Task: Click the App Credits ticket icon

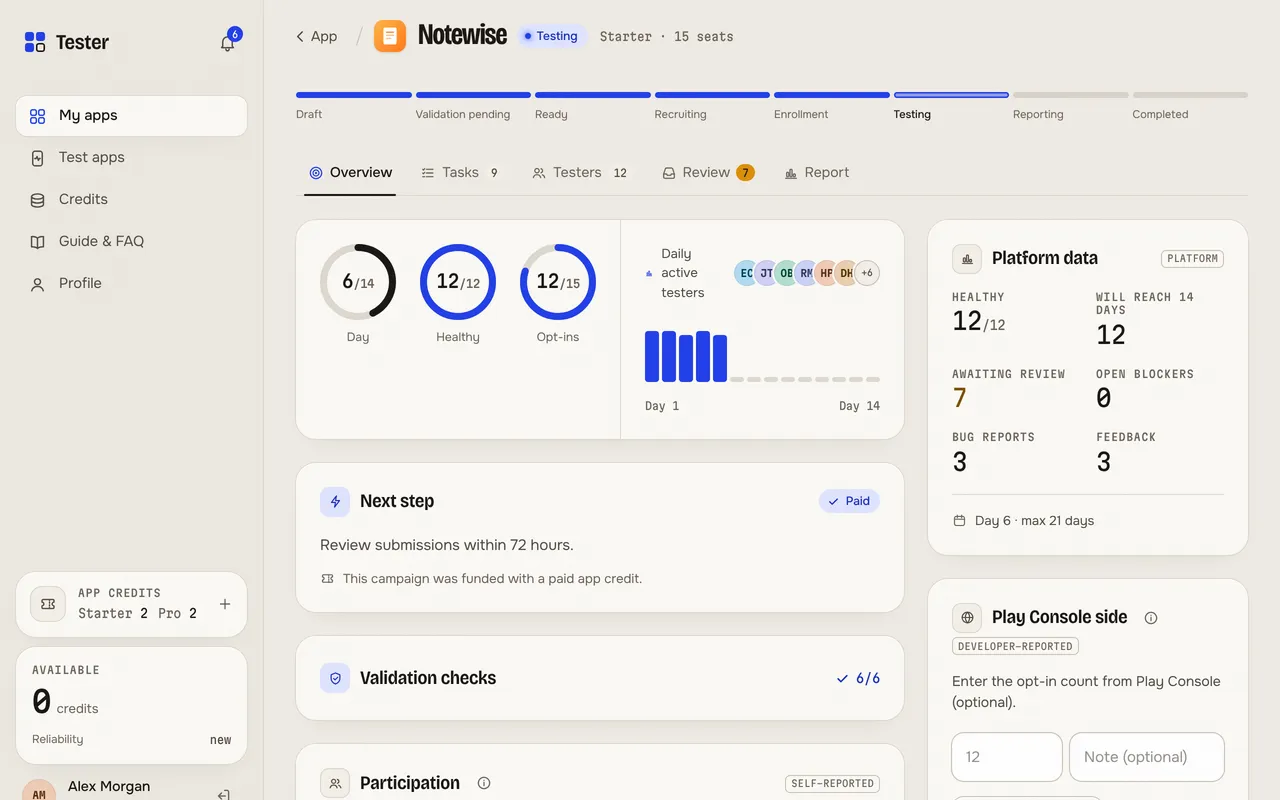Action: (x=48, y=604)
